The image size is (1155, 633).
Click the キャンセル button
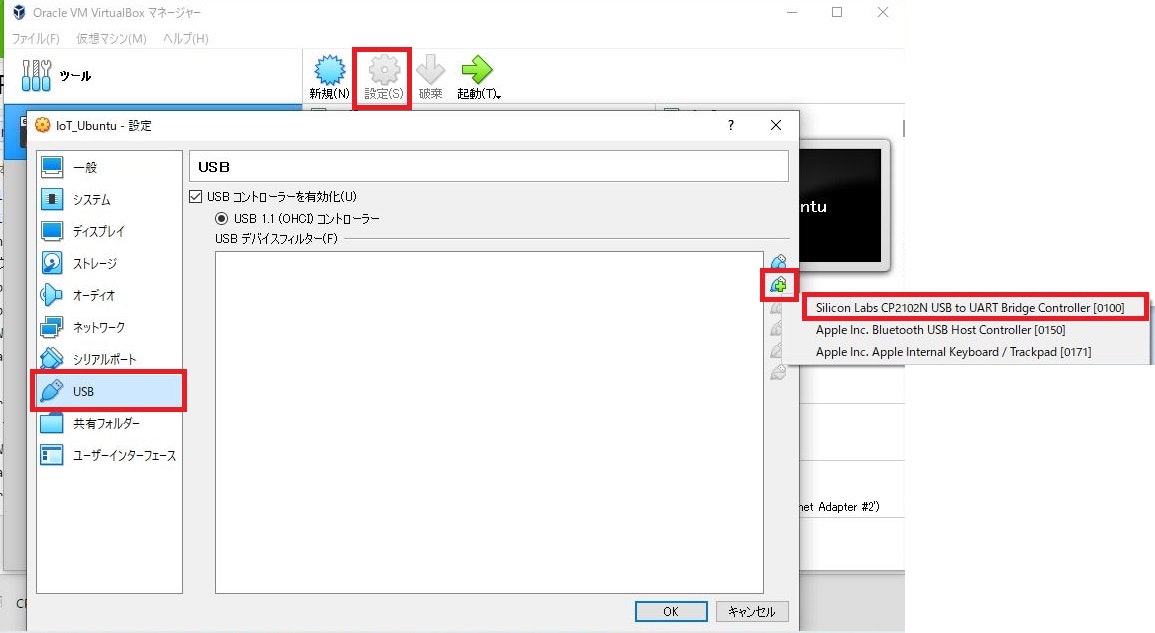(752, 612)
